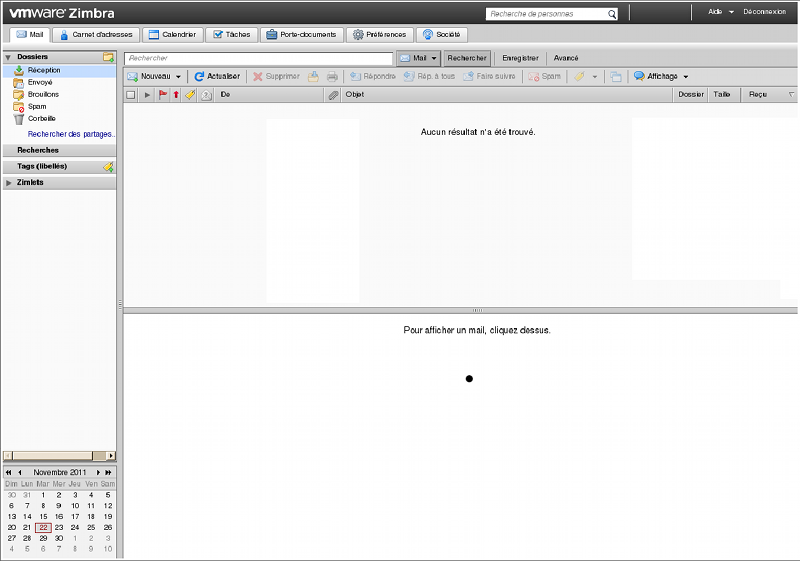Open the tag toolbar dropdown arrow
Viewport: 800px width, 561px height.
click(x=594, y=77)
